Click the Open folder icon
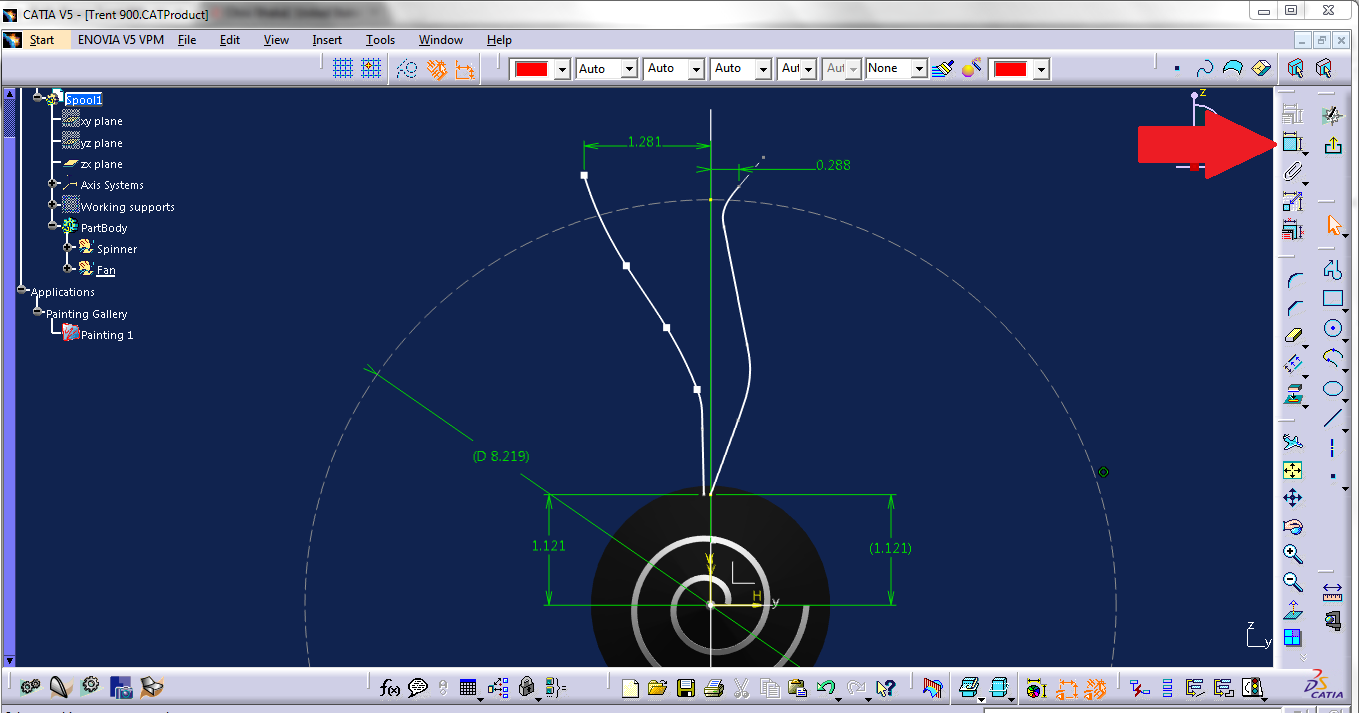Image resolution: width=1359 pixels, height=713 pixels. pyautogui.click(x=657, y=688)
